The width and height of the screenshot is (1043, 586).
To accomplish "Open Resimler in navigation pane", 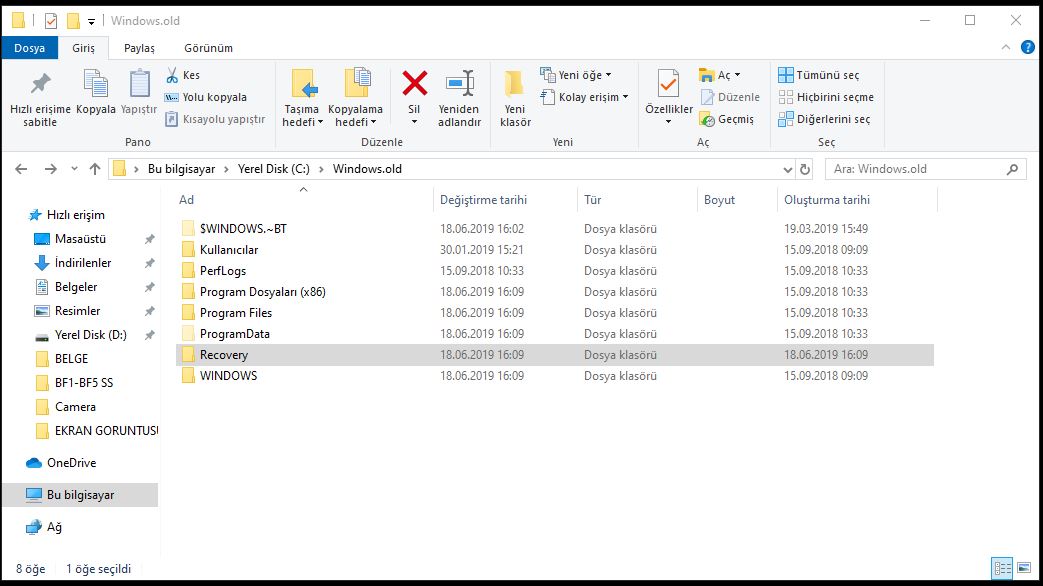I will pos(68,311).
